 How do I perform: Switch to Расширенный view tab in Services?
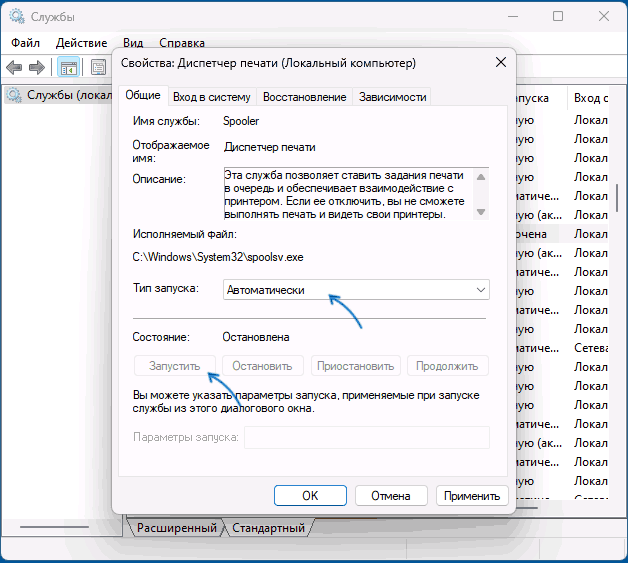point(177,528)
